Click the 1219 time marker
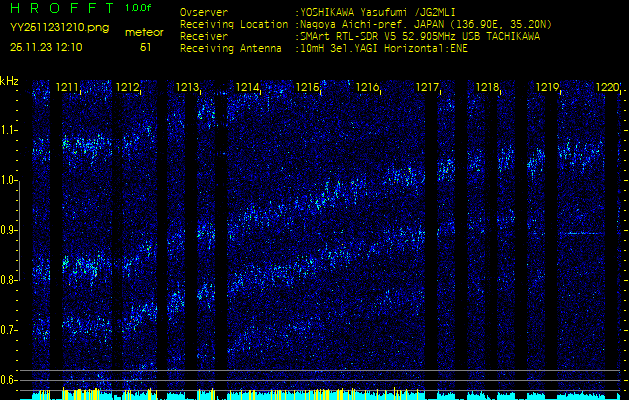Image resolution: width=629 pixels, height=400 pixels. 547,87
